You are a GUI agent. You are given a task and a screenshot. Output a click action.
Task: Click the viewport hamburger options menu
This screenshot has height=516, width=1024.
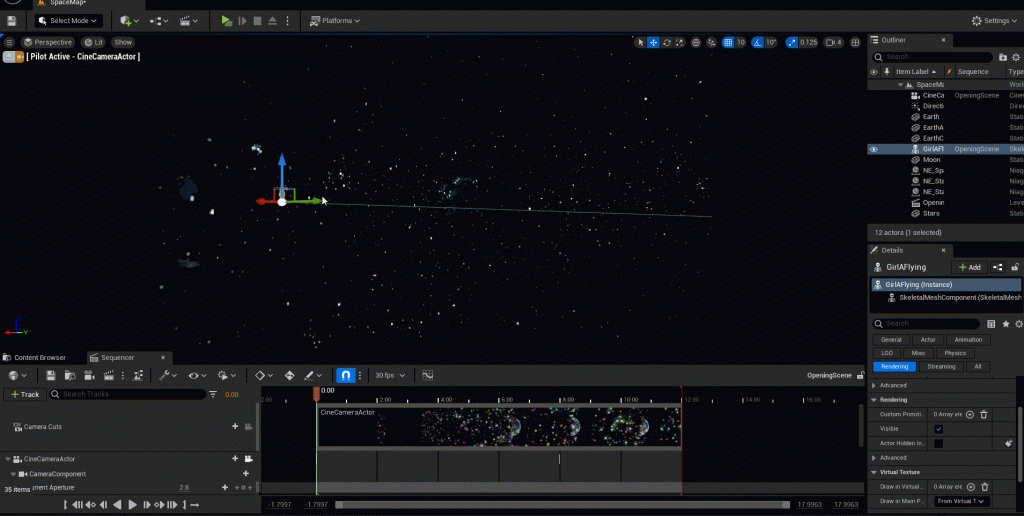9,42
